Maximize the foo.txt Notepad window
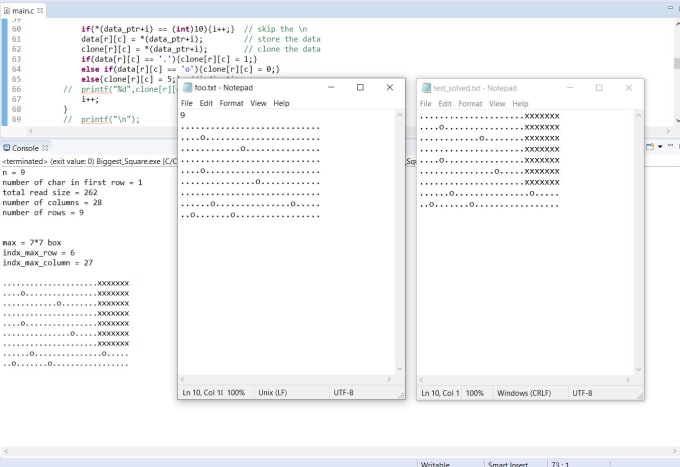This screenshot has width=680, height=467. point(360,87)
